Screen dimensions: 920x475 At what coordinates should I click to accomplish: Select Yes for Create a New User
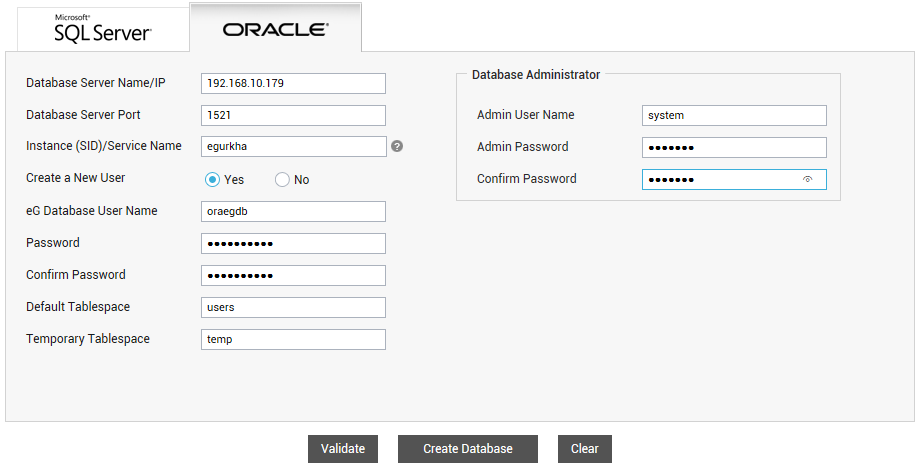212,179
